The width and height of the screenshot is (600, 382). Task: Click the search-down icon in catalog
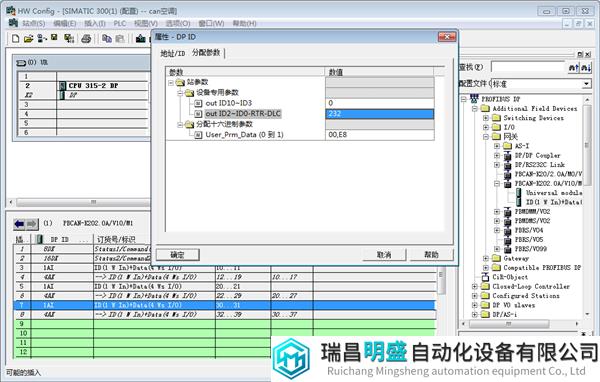586,68
